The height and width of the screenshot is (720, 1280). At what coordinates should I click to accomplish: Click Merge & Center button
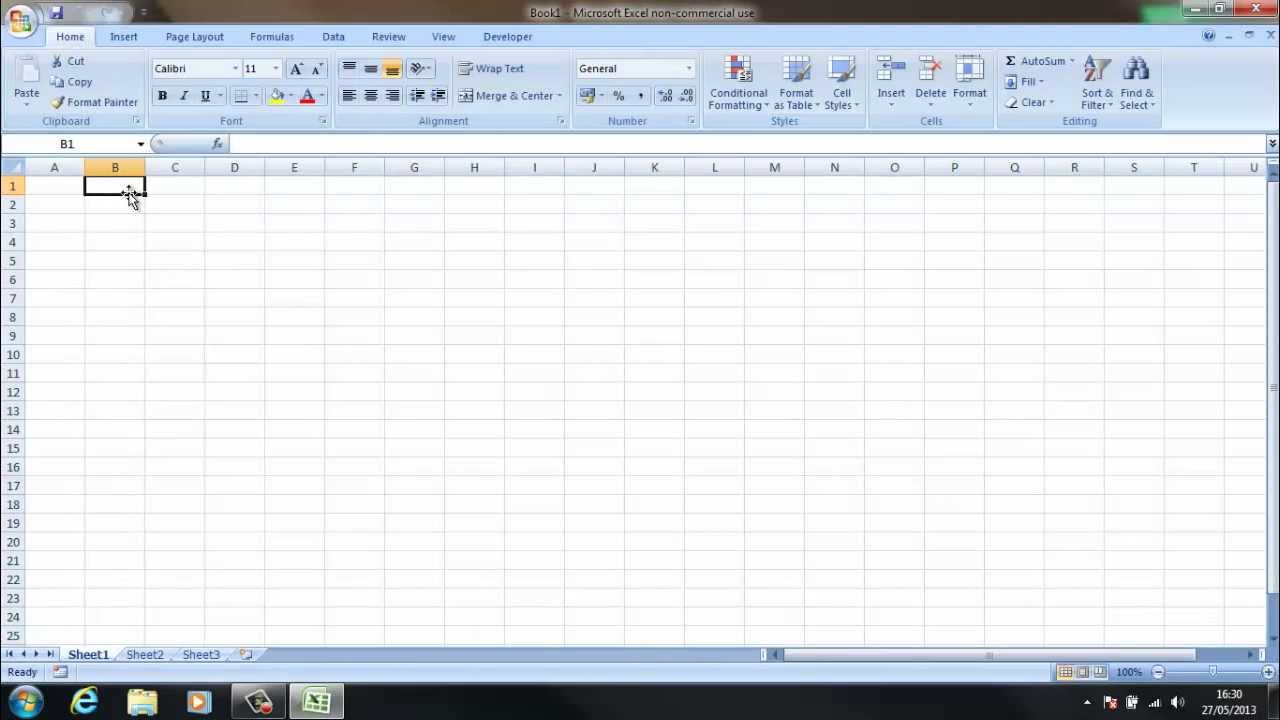tap(505, 96)
